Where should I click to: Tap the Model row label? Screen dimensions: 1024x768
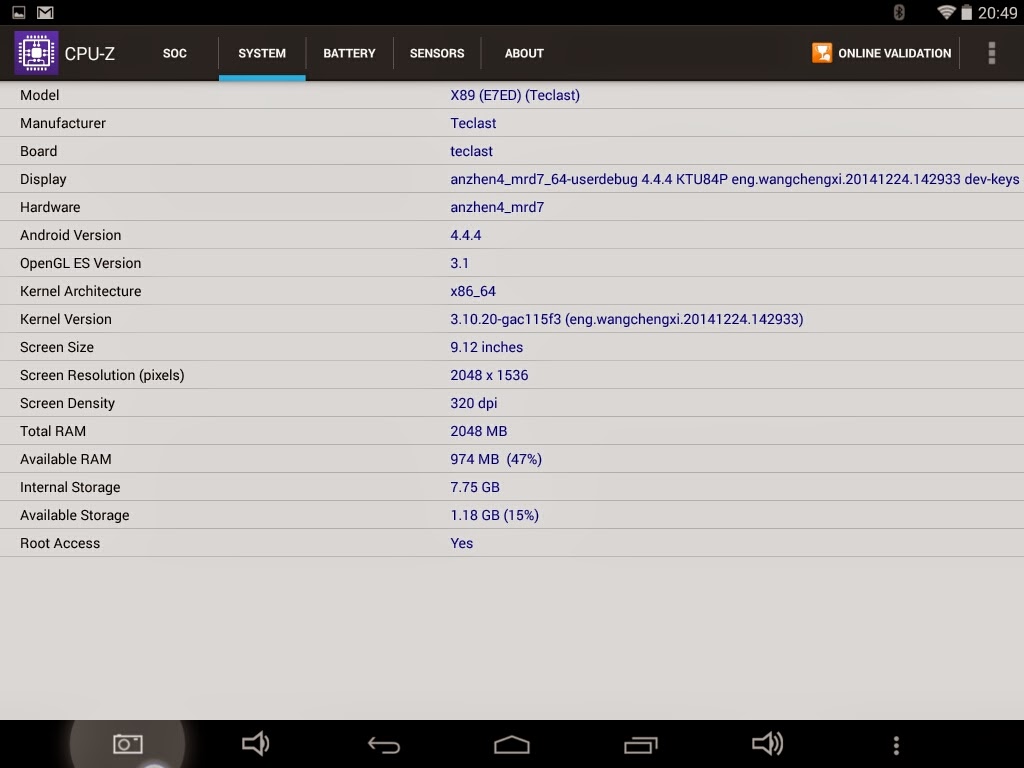point(39,95)
